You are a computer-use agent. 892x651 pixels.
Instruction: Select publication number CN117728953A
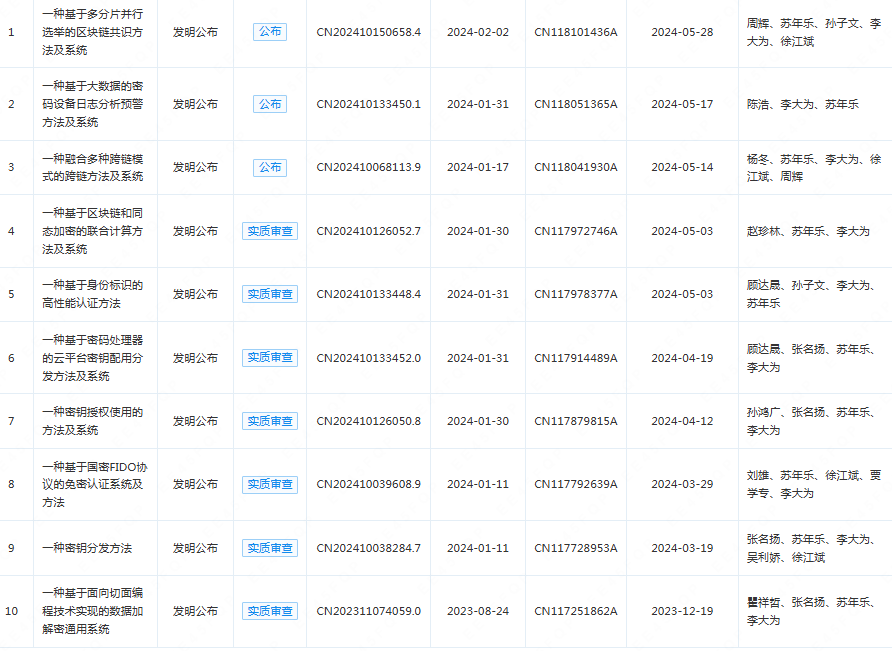(576, 548)
